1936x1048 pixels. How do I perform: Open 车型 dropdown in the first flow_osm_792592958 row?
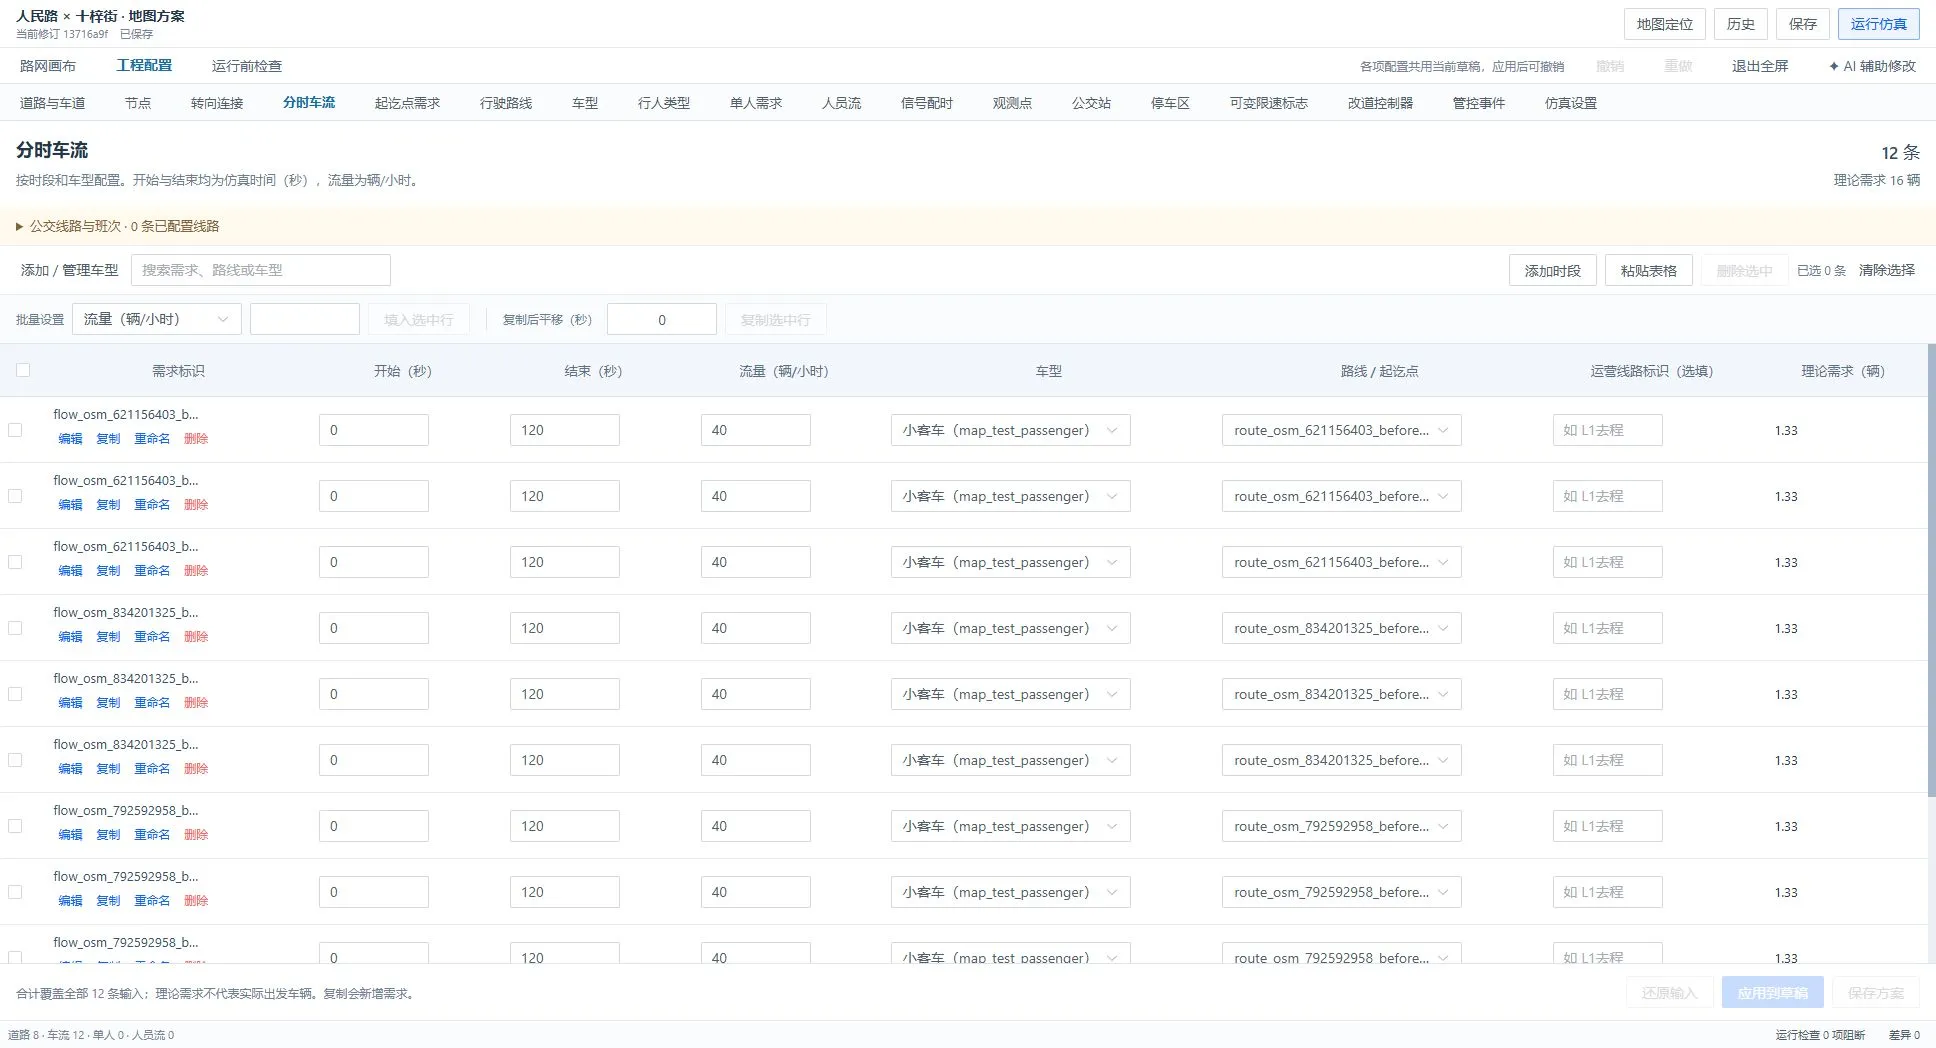click(x=1010, y=826)
